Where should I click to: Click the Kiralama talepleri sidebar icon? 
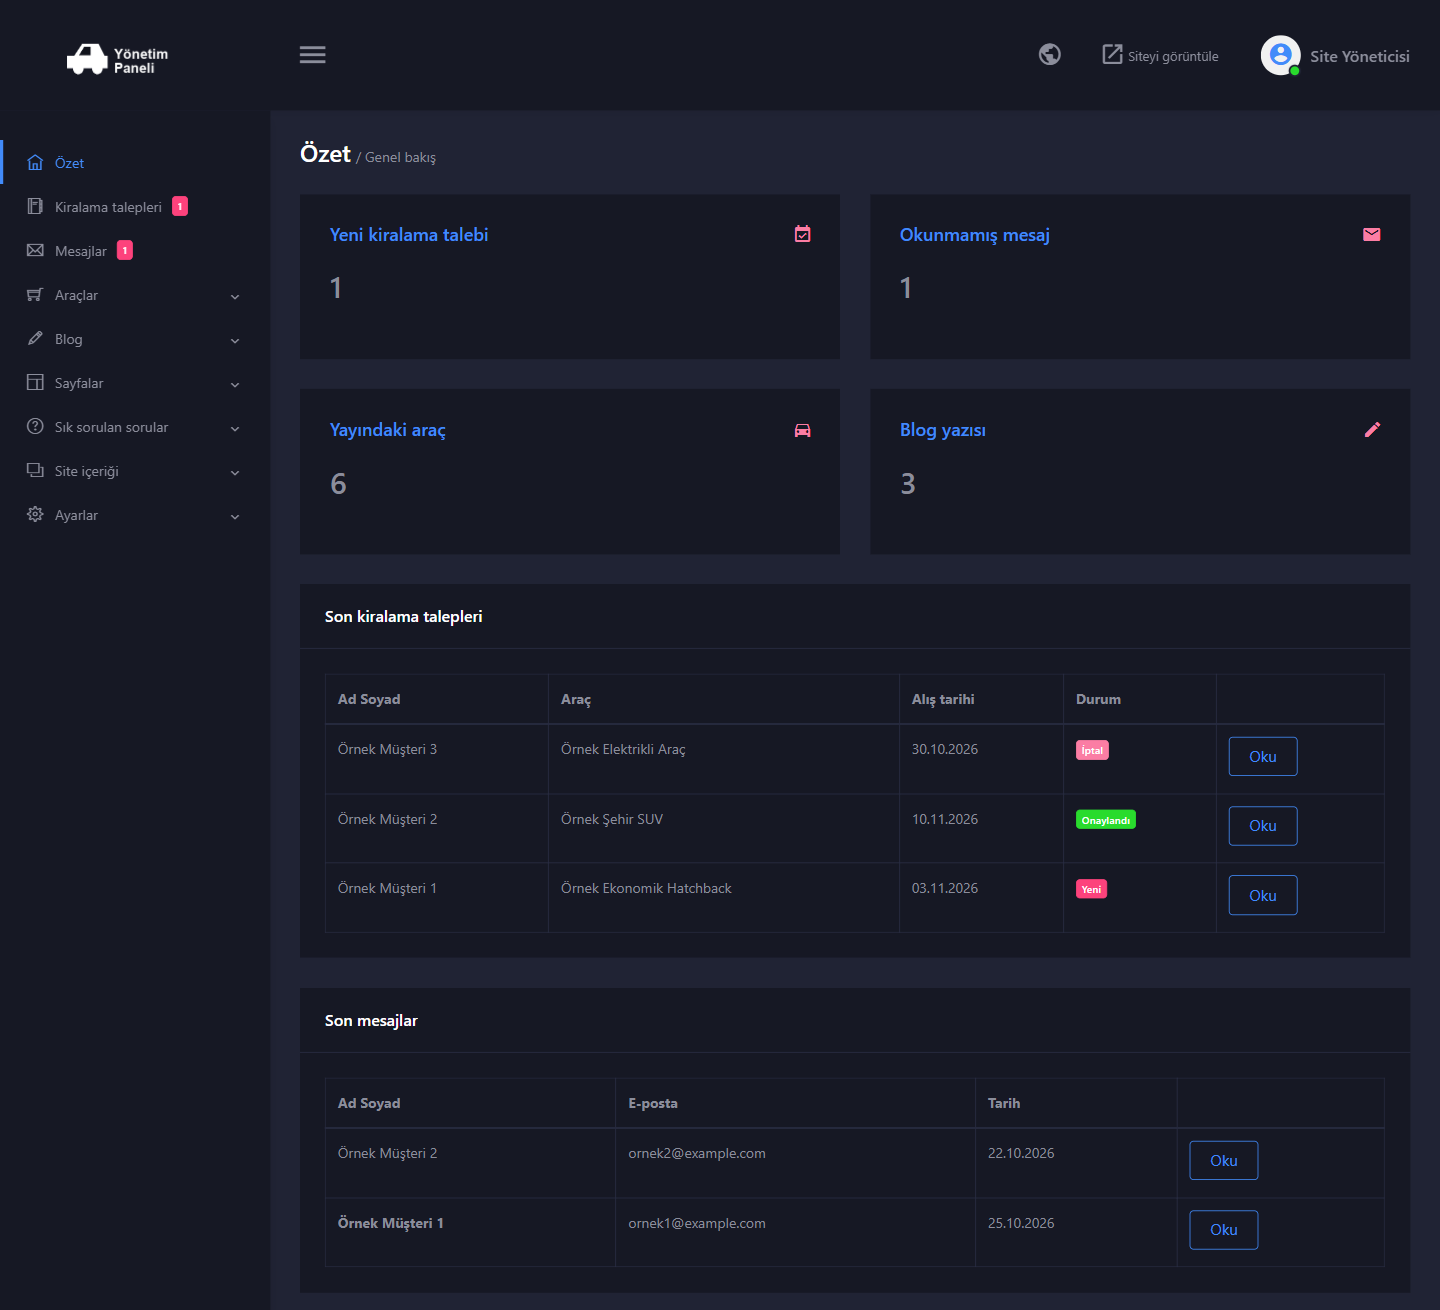(x=35, y=206)
